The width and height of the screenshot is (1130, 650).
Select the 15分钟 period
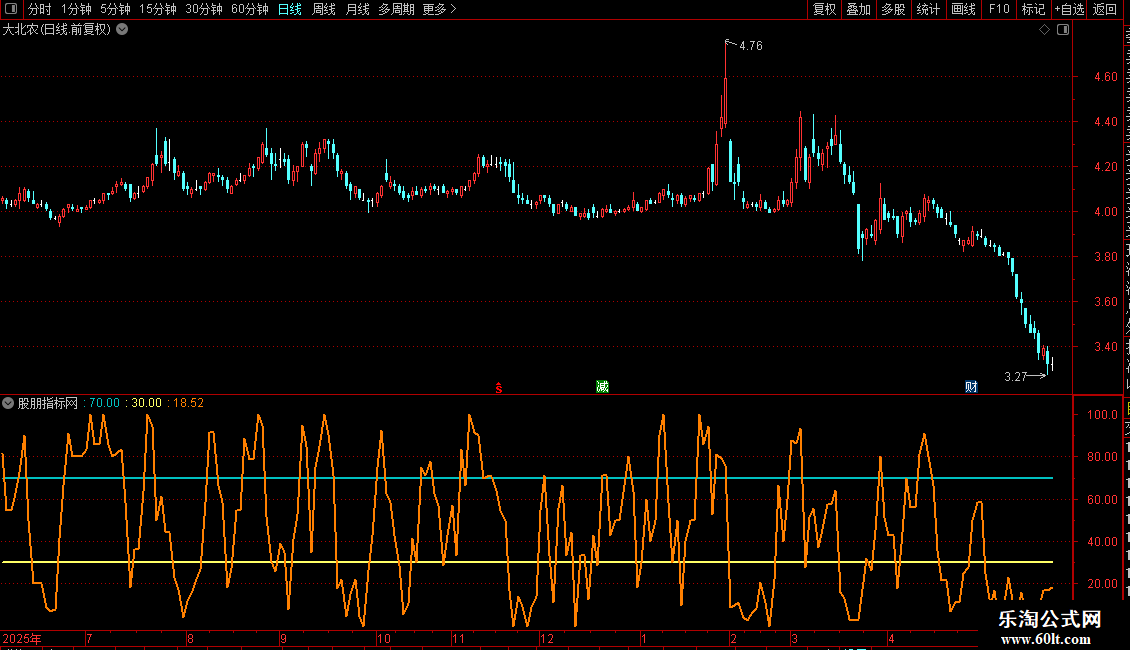coord(157,9)
